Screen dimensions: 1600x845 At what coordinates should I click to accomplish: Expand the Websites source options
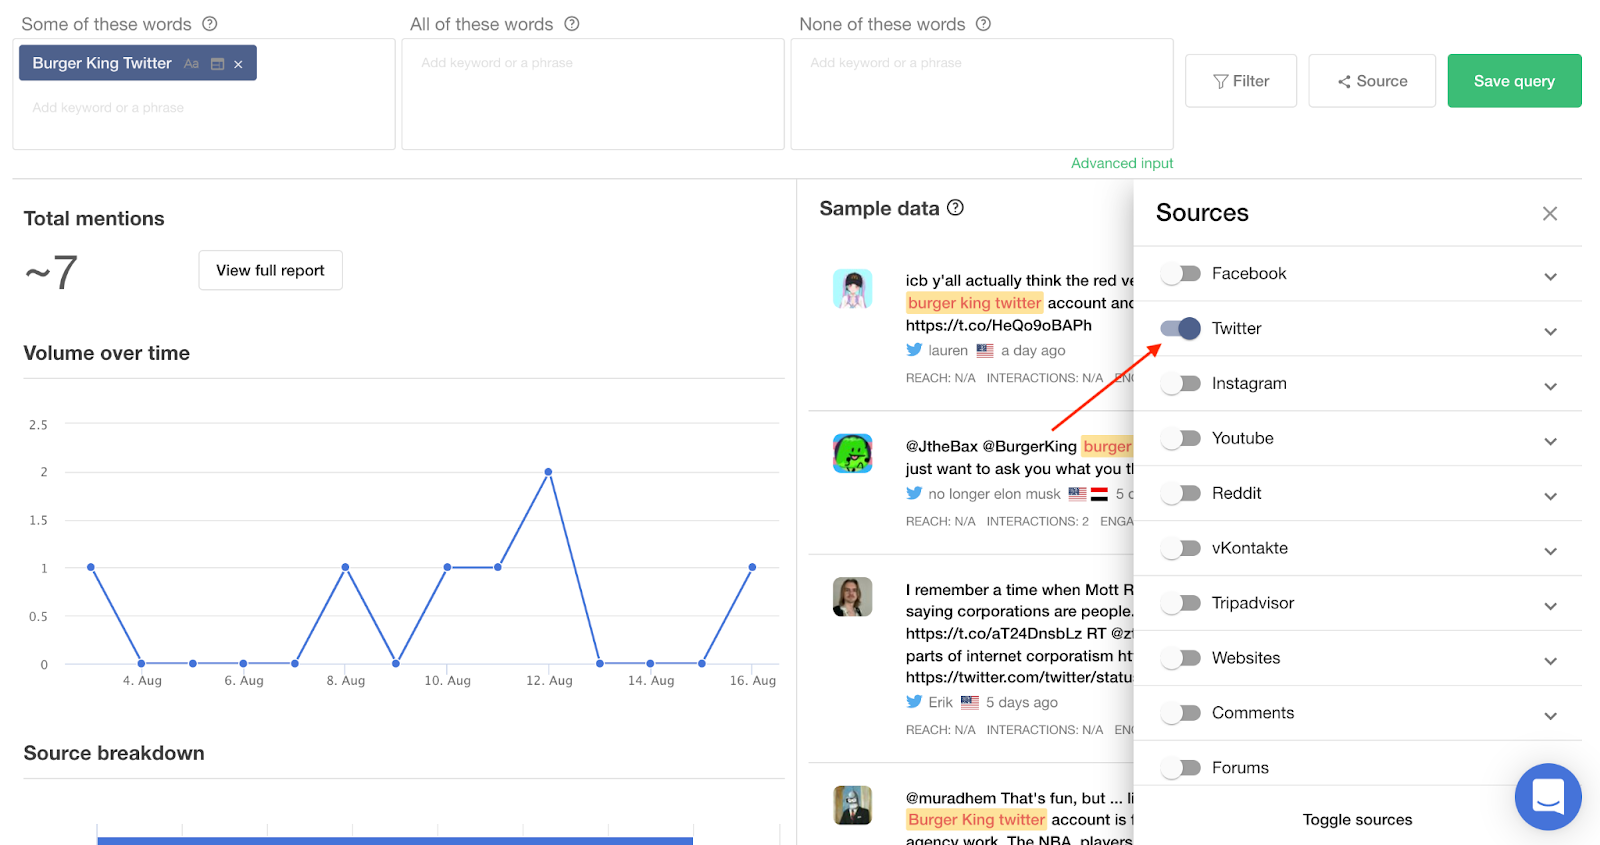coord(1550,662)
